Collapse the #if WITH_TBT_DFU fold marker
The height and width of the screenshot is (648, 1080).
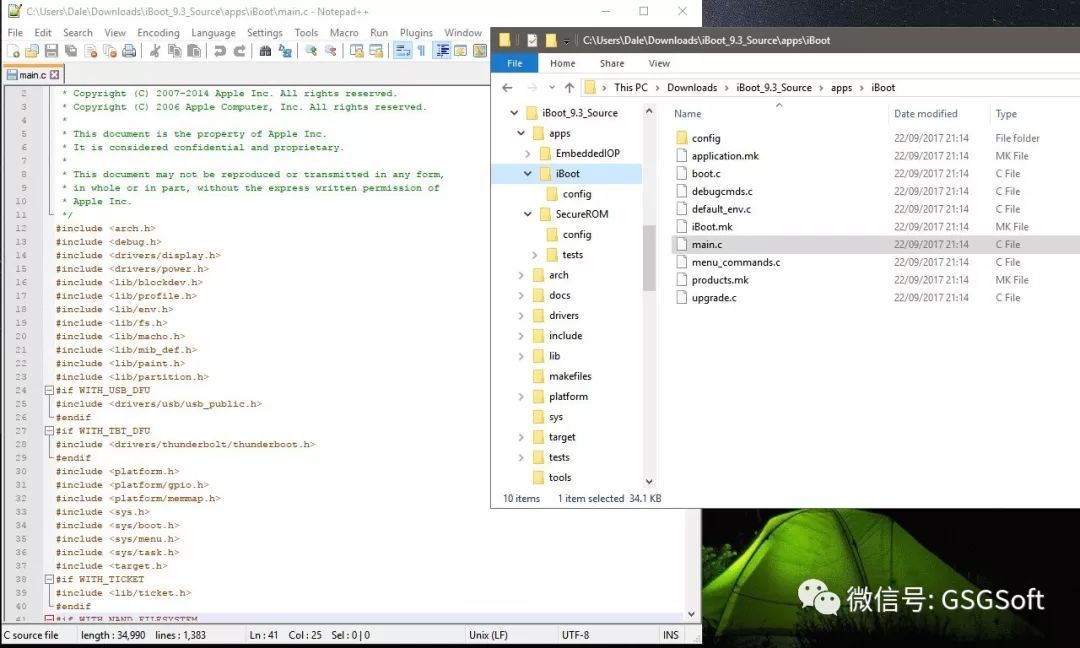coord(49,431)
